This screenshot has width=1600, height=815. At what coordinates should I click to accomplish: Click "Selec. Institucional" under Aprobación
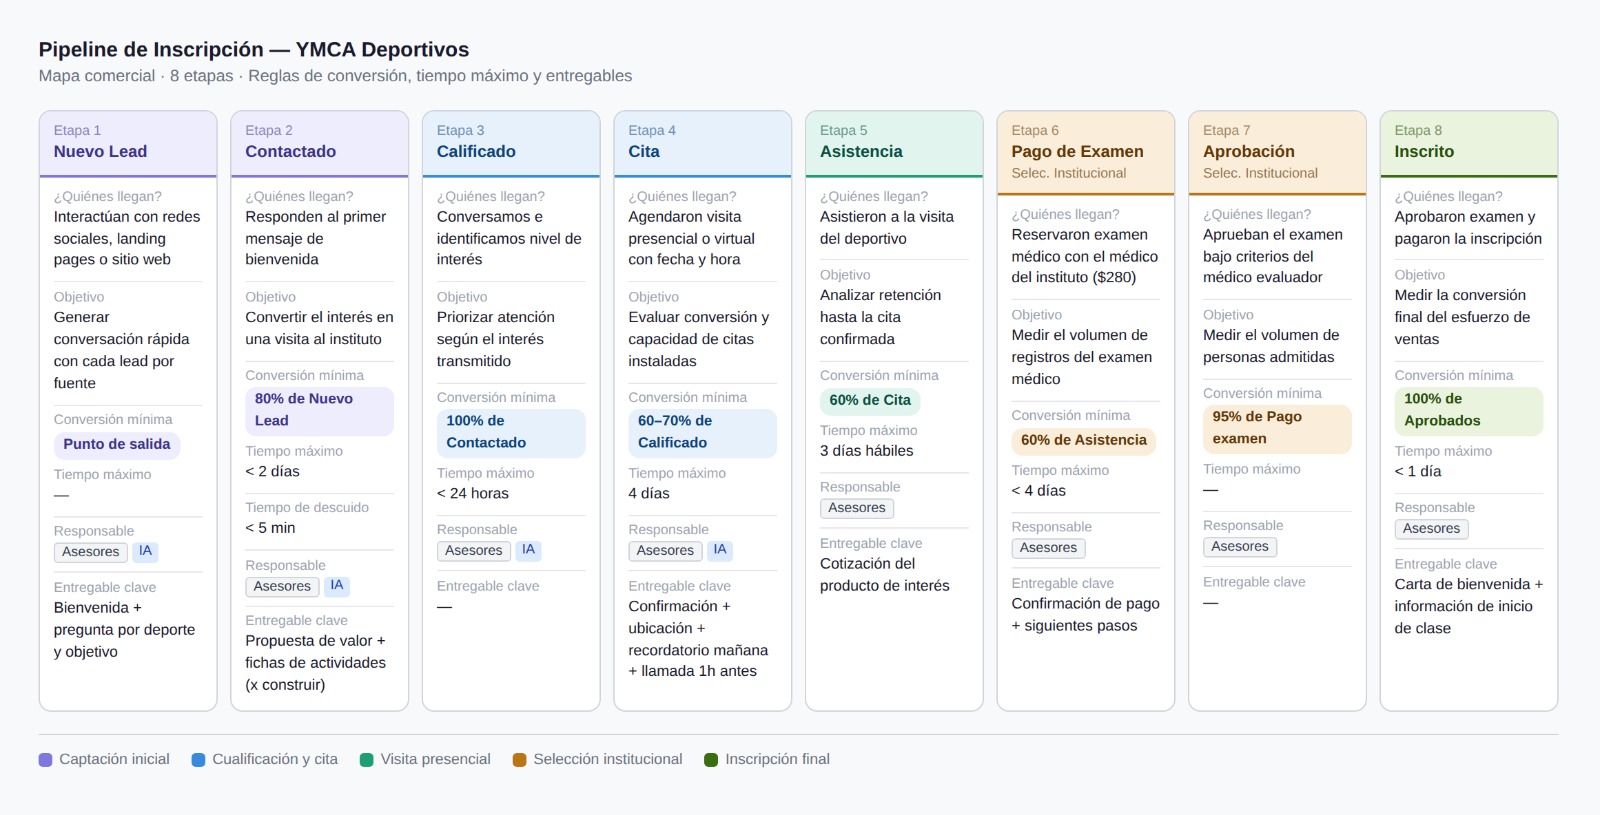point(1260,174)
